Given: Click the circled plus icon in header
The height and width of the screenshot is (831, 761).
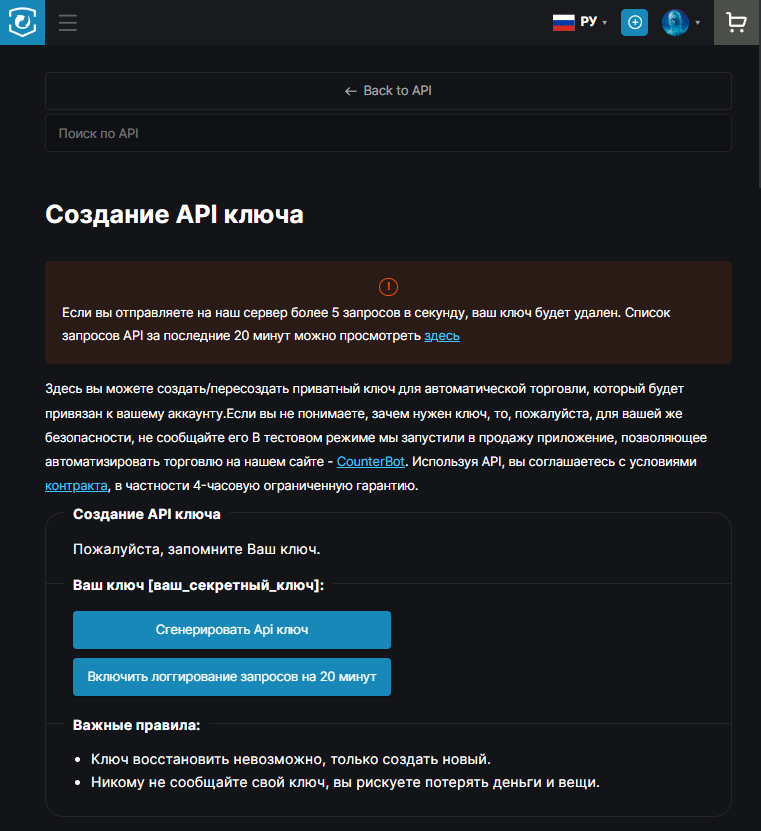Looking at the screenshot, I should click(634, 22).
